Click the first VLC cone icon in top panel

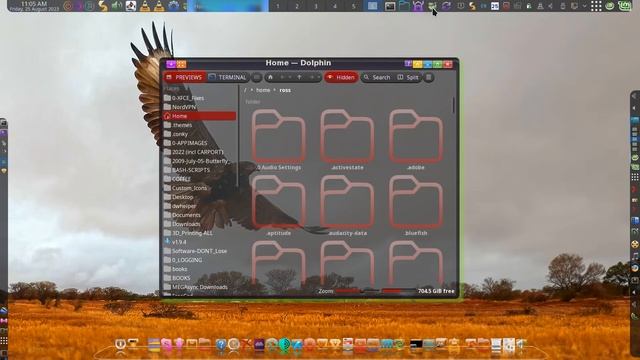click(x=144, y=6)
